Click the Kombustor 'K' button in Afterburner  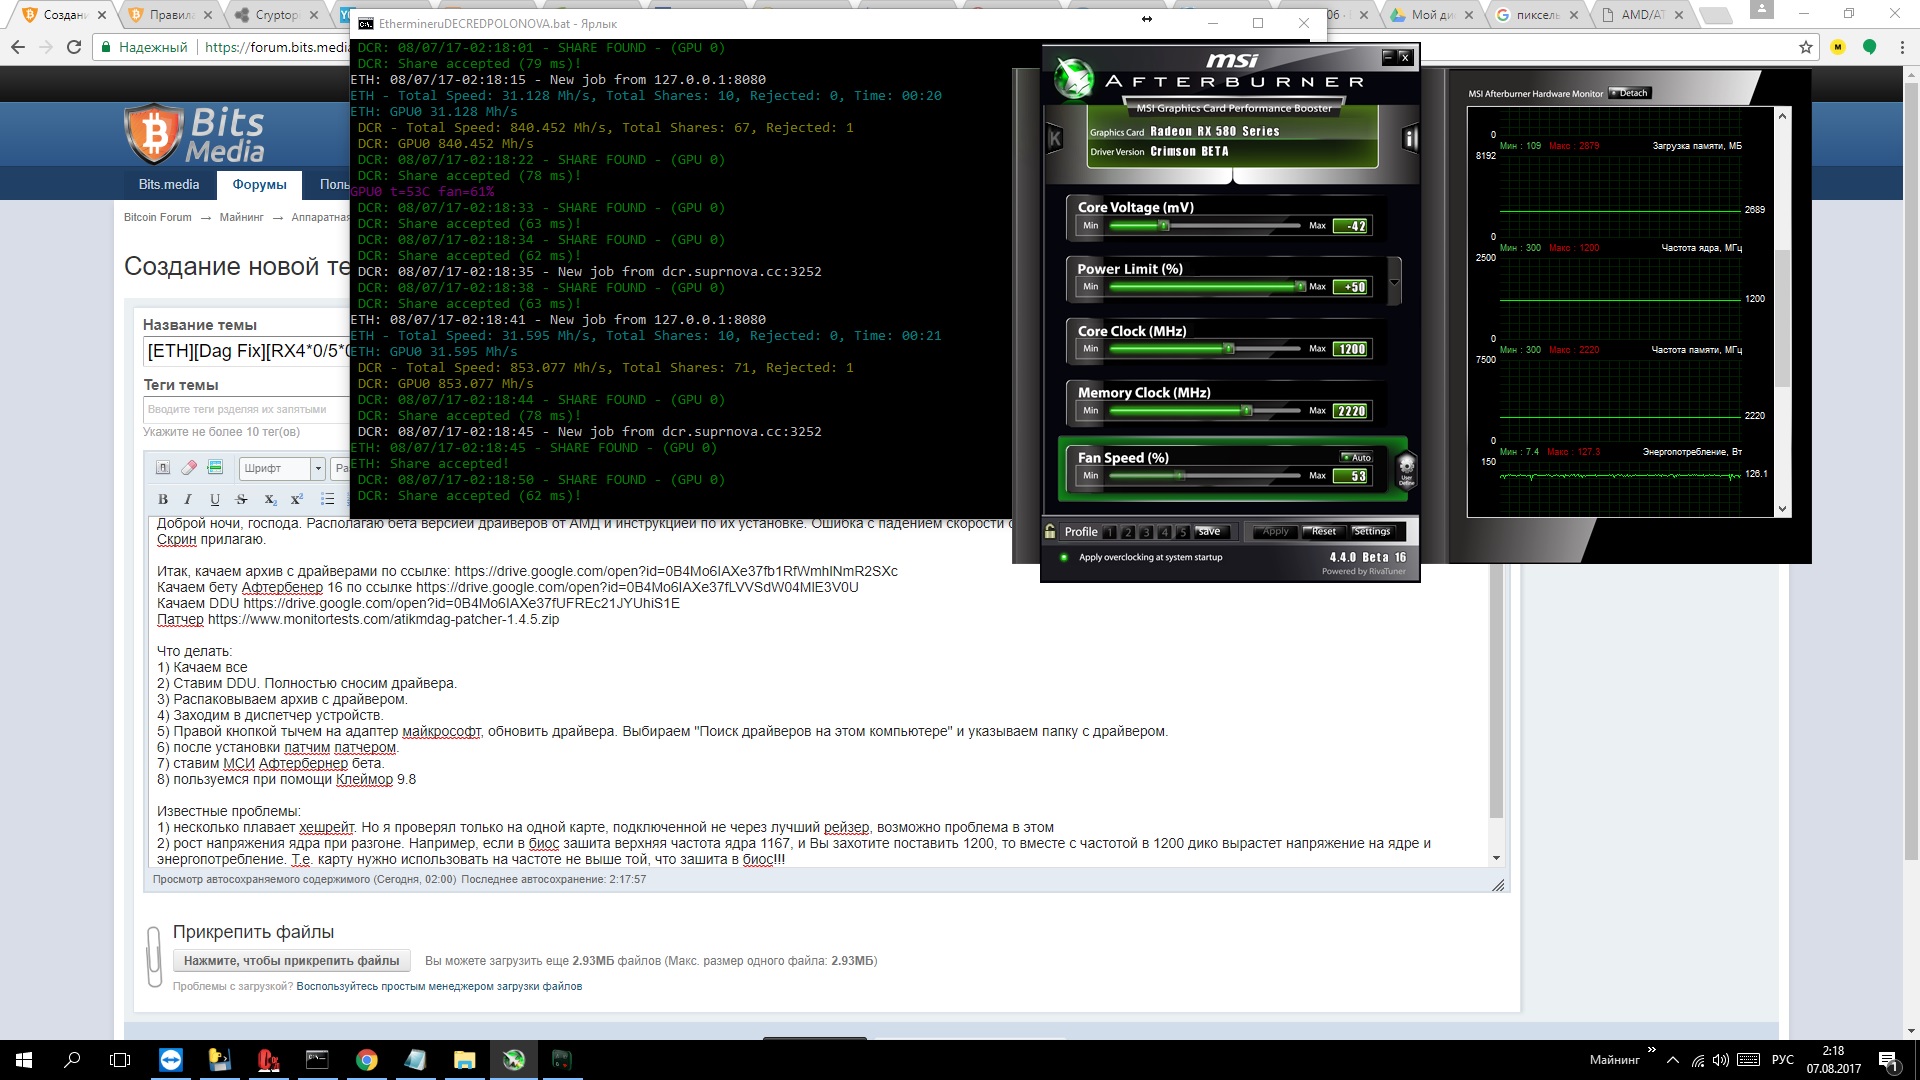pyautogui.click(x=1054, y=138)
